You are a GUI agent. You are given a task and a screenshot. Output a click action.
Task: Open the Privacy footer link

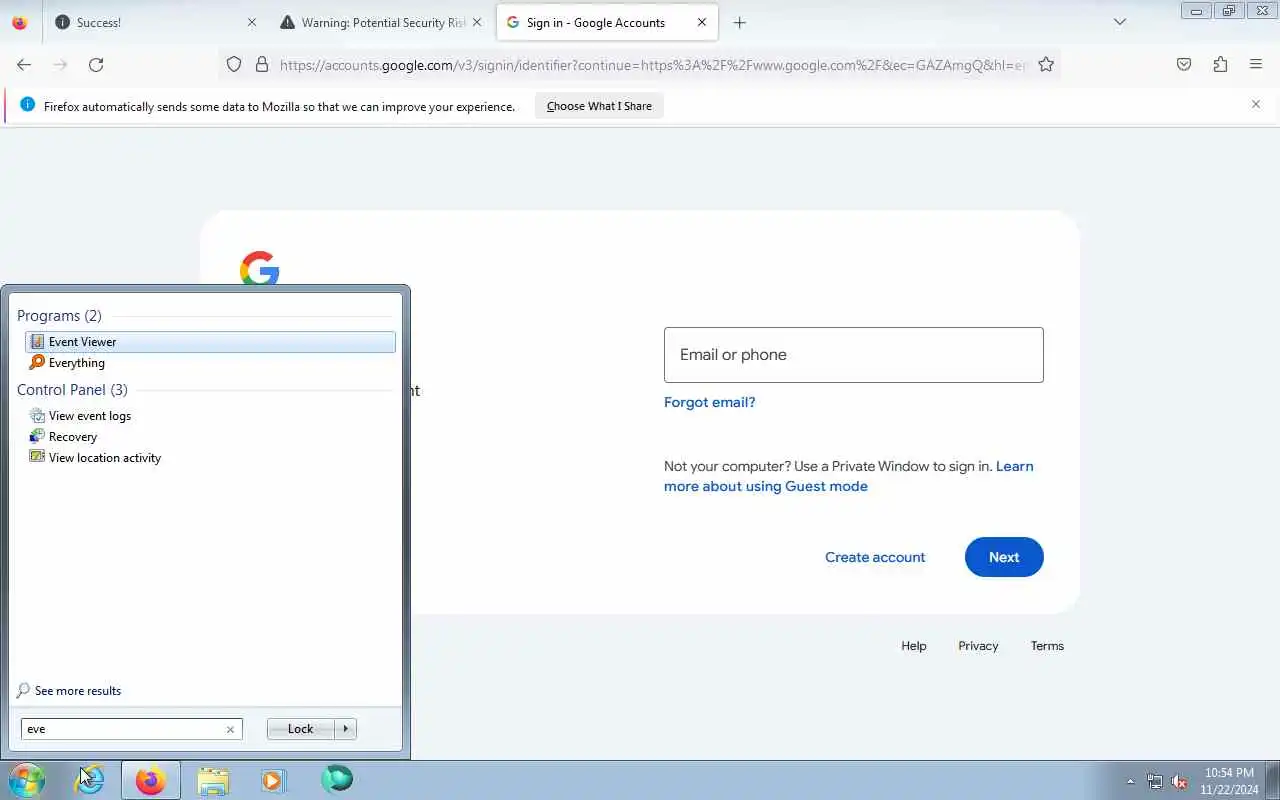978,646
